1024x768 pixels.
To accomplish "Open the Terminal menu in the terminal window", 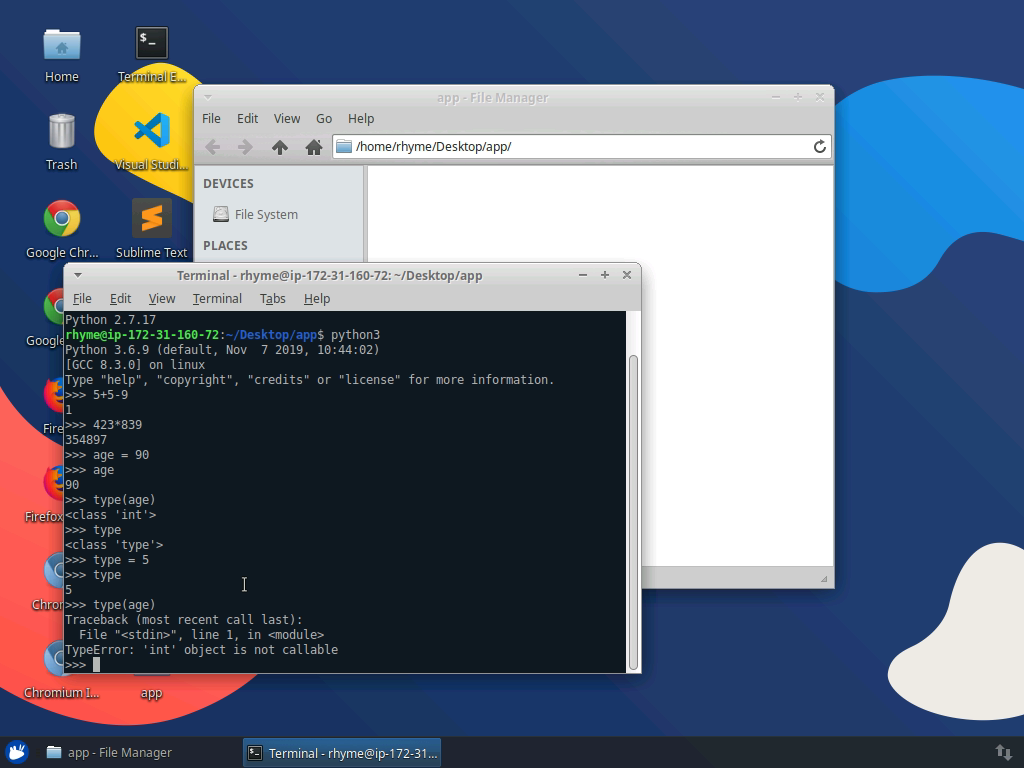I will click(217, 298).
